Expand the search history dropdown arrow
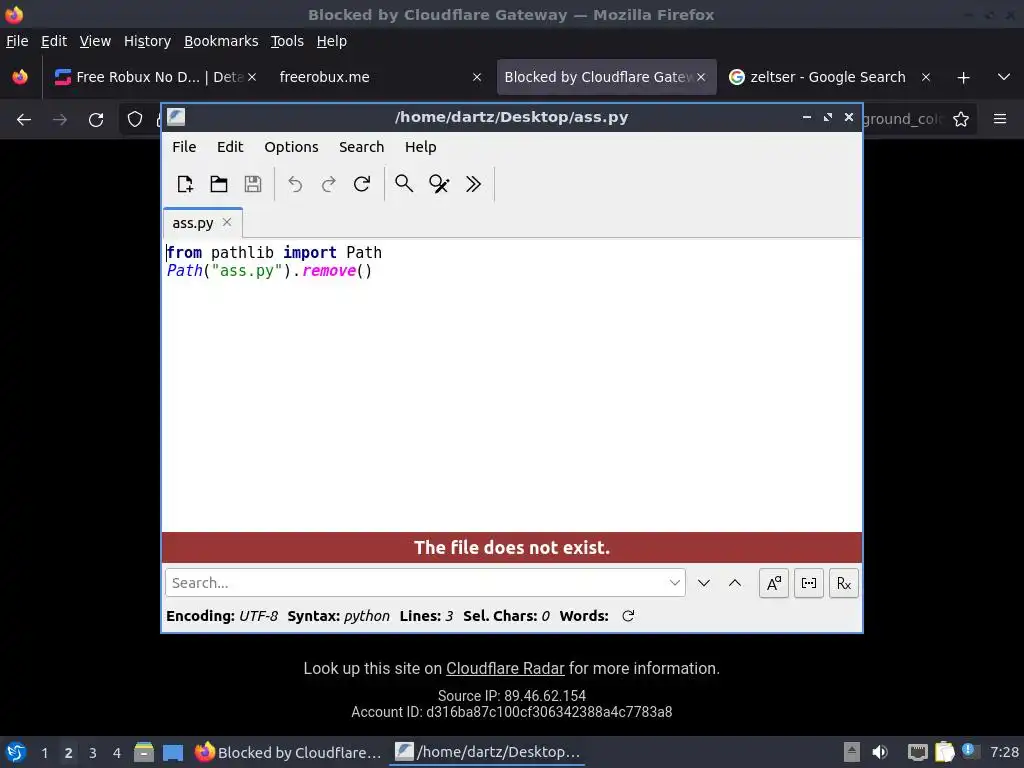This screenshot has width=1024, height=768. click(x=675, y=583)
